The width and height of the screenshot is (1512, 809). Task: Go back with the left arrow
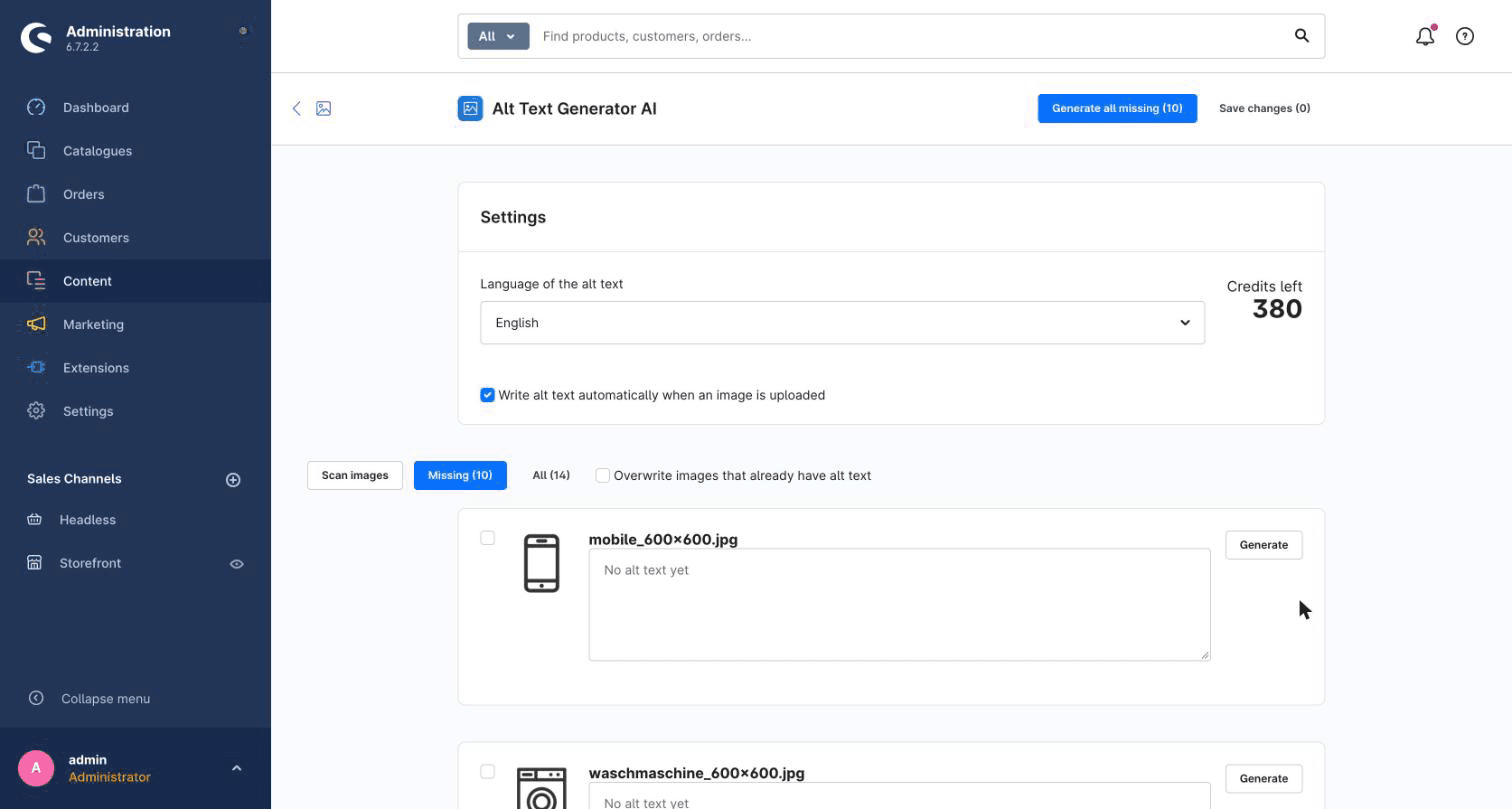[x=296, y=108]
